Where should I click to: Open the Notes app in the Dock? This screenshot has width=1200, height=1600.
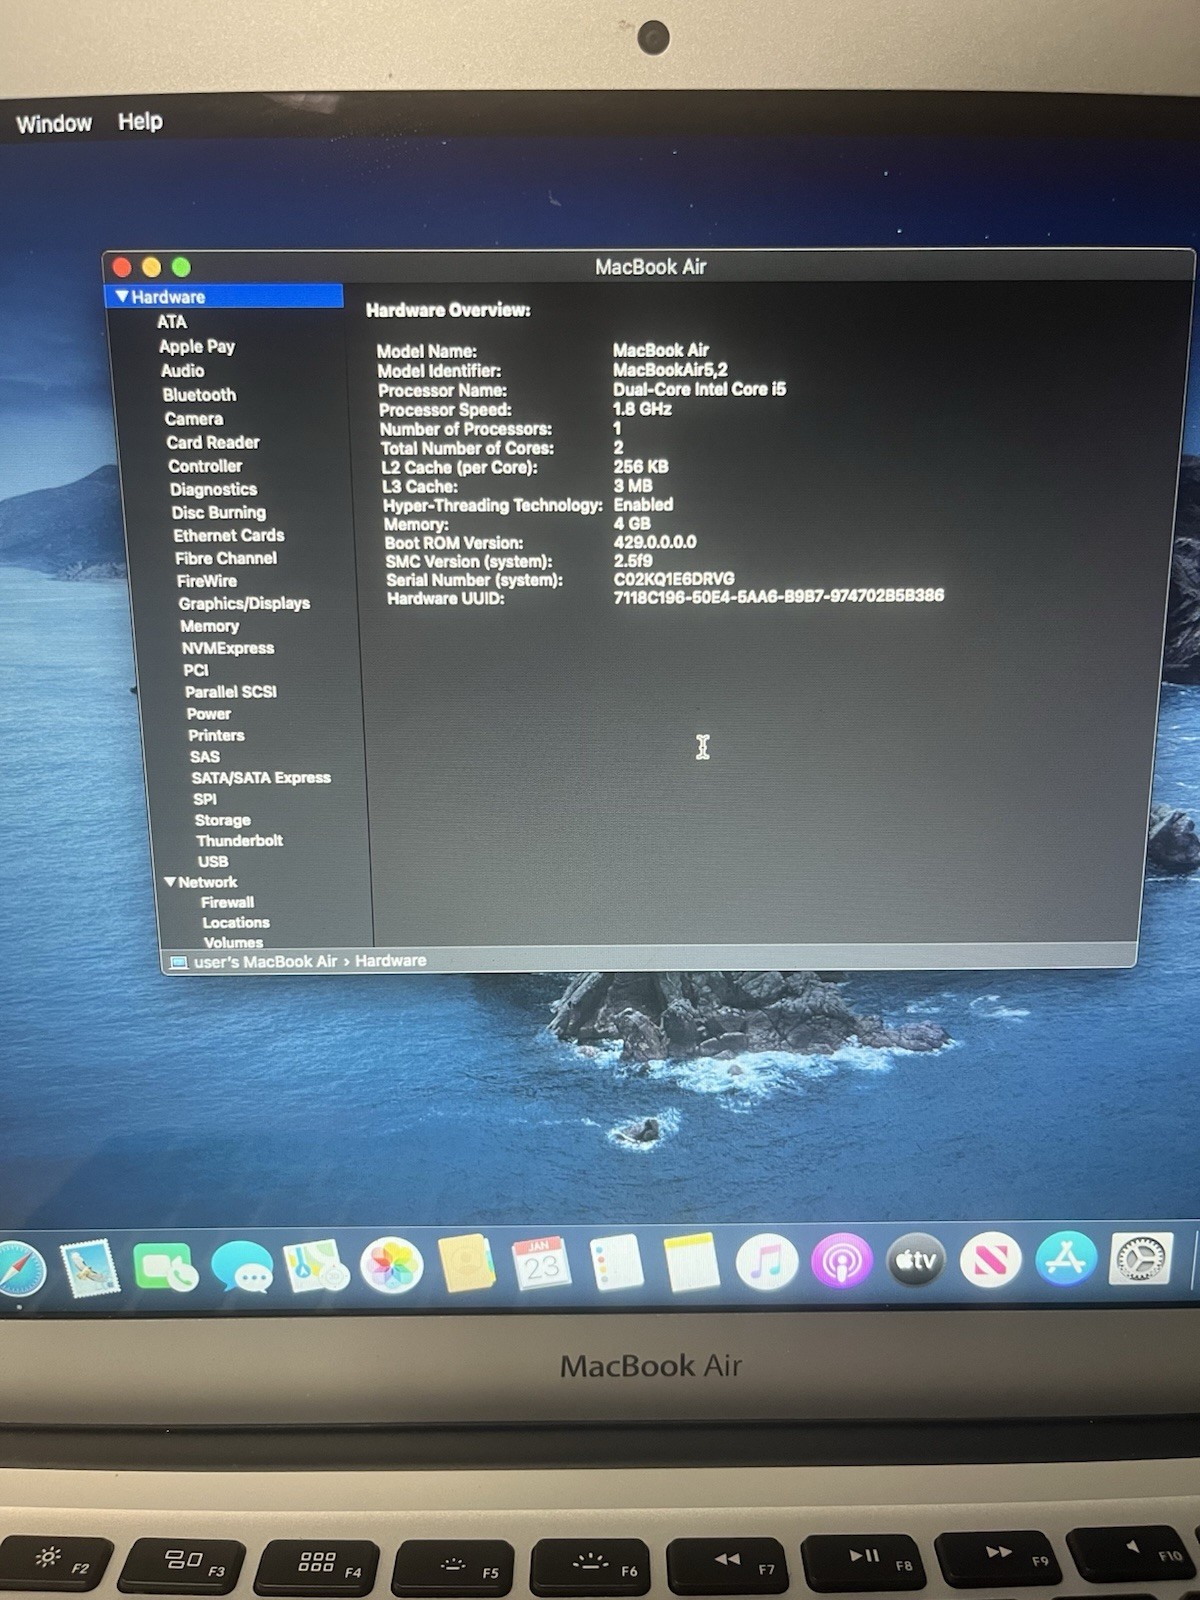[x=691, y=1263]
